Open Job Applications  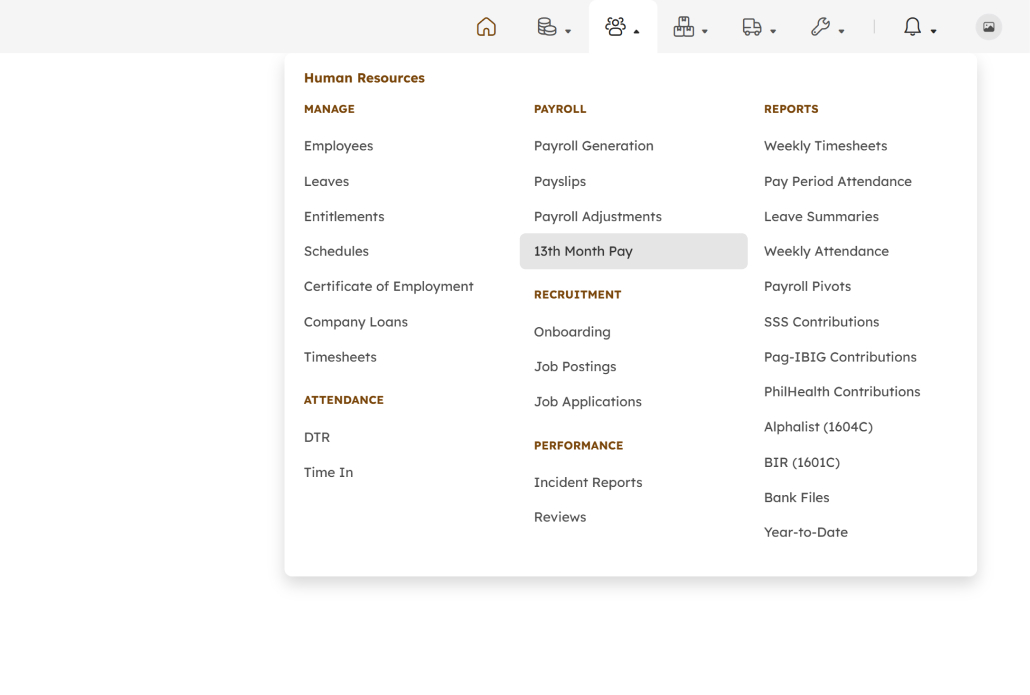tap(588, 401)
